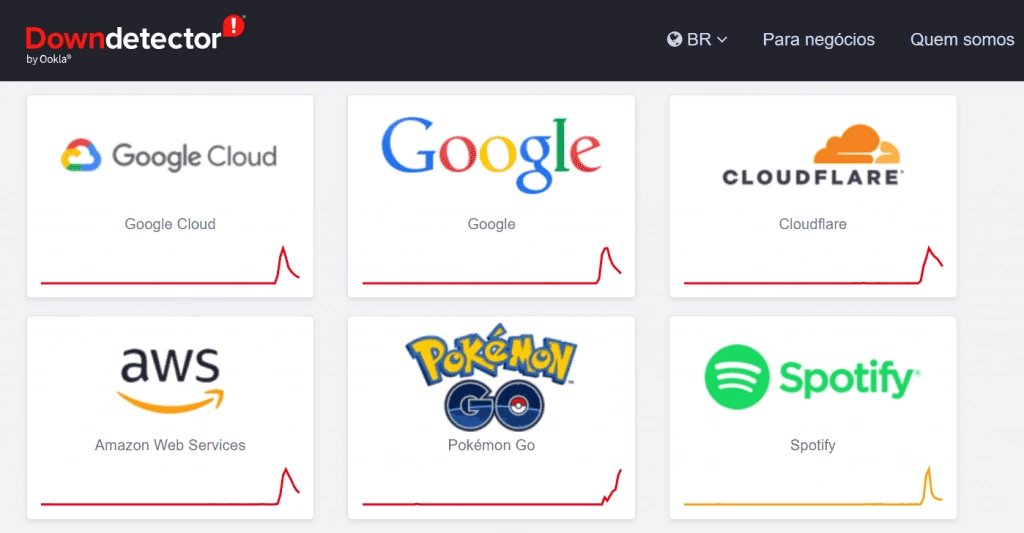Image resolution: width=1024 pixels, height=533 pixels.
Task: View the Google outage sparkline chart
Action: [492, 265]
